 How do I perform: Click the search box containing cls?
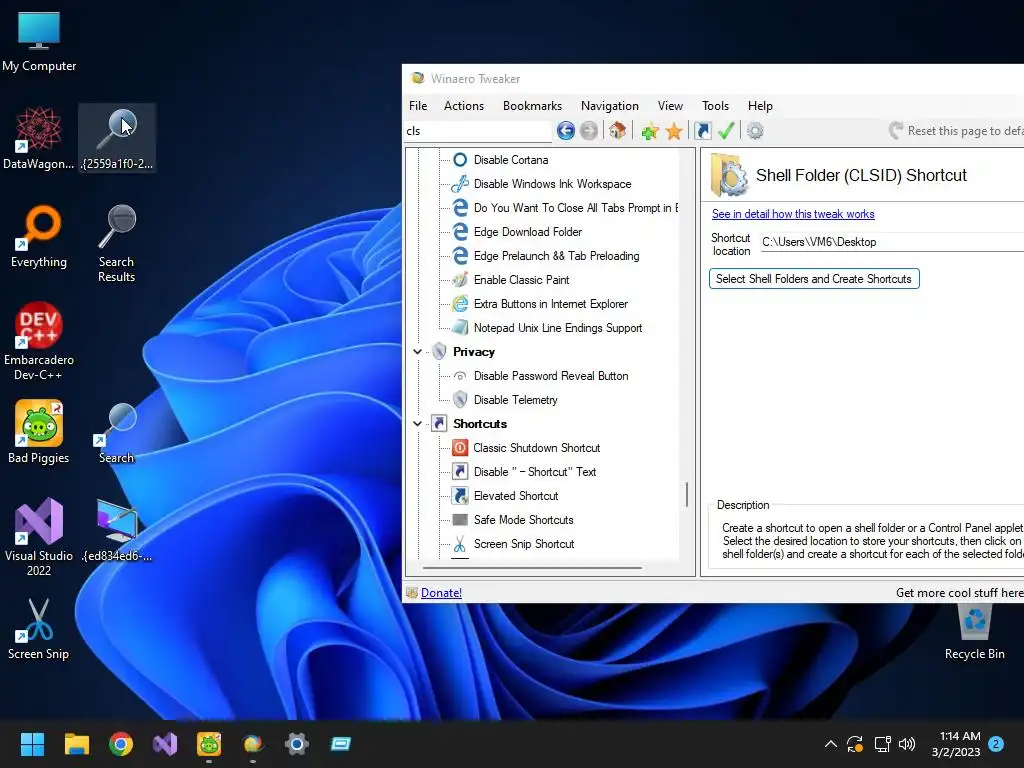click(x=478, y=131)
